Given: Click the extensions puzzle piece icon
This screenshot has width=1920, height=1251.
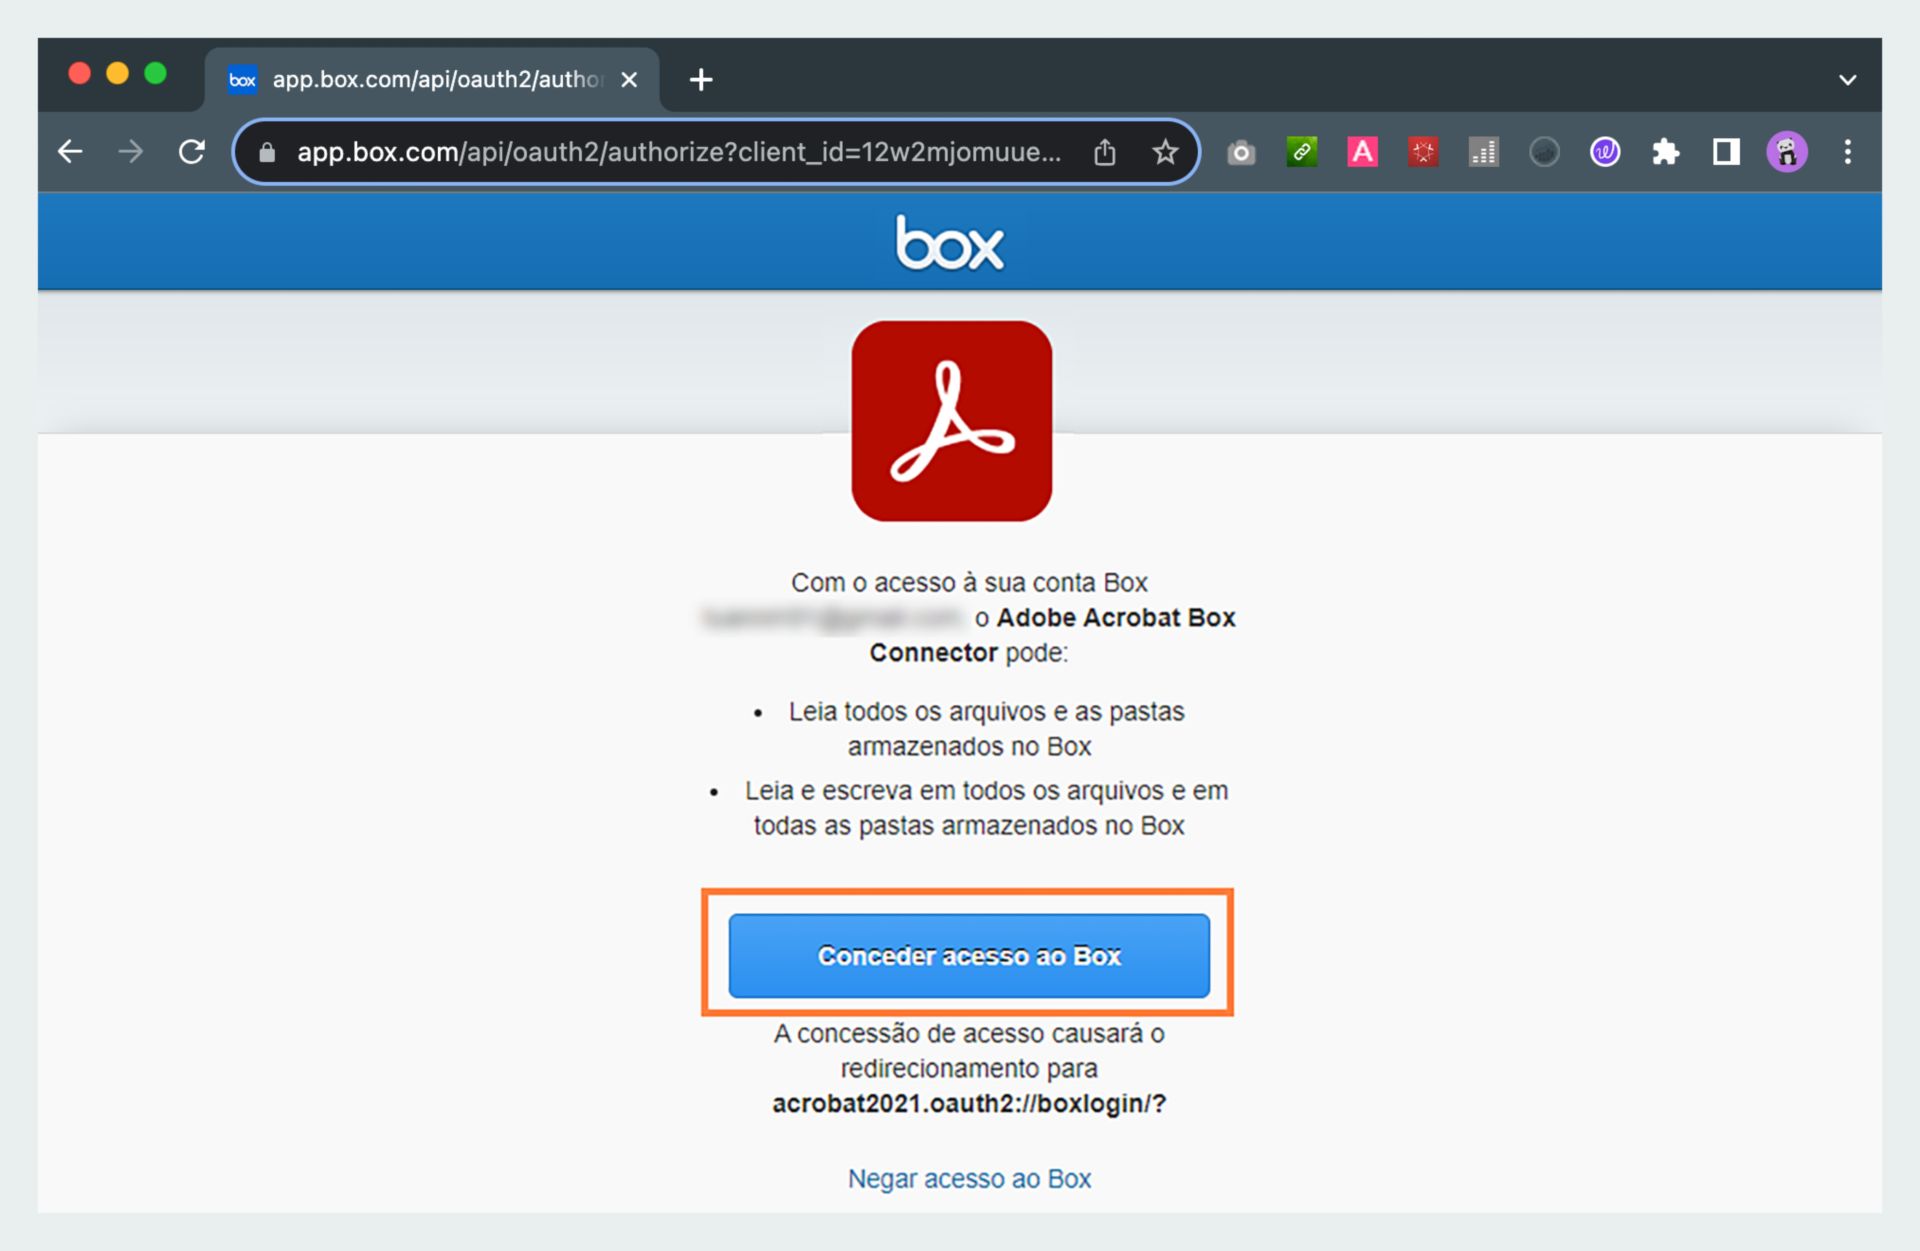Looking at the screenshot, I should tap(1665, 152).
